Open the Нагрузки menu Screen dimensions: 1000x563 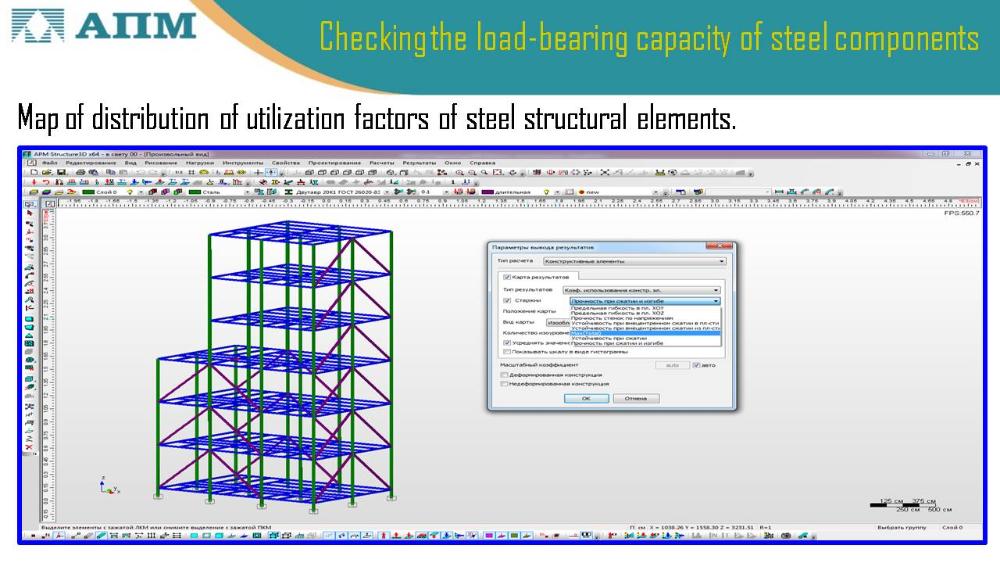199,162
